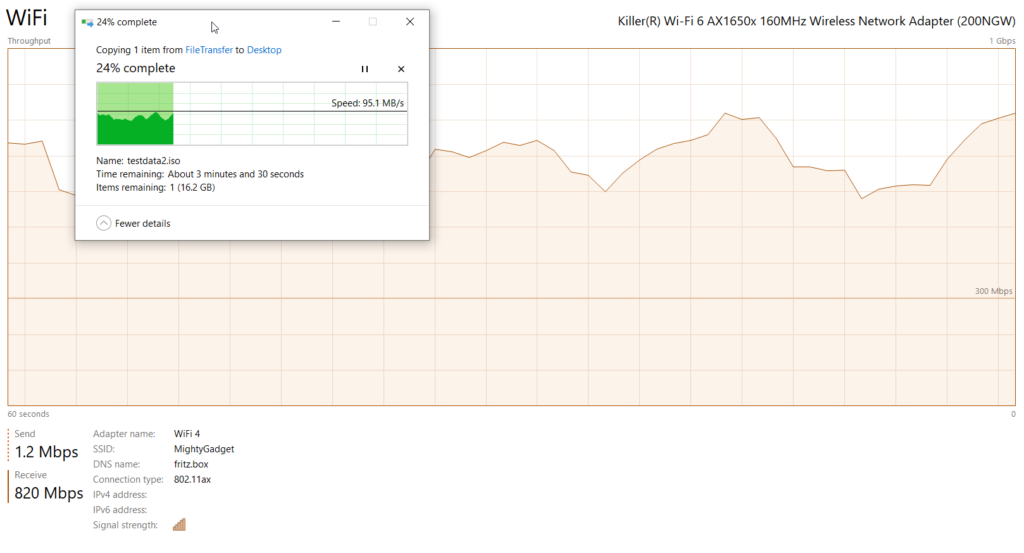This screenshot has width=1024, height=553.
Task: Open the Desktop destination link
Action: tap(264, 49)
